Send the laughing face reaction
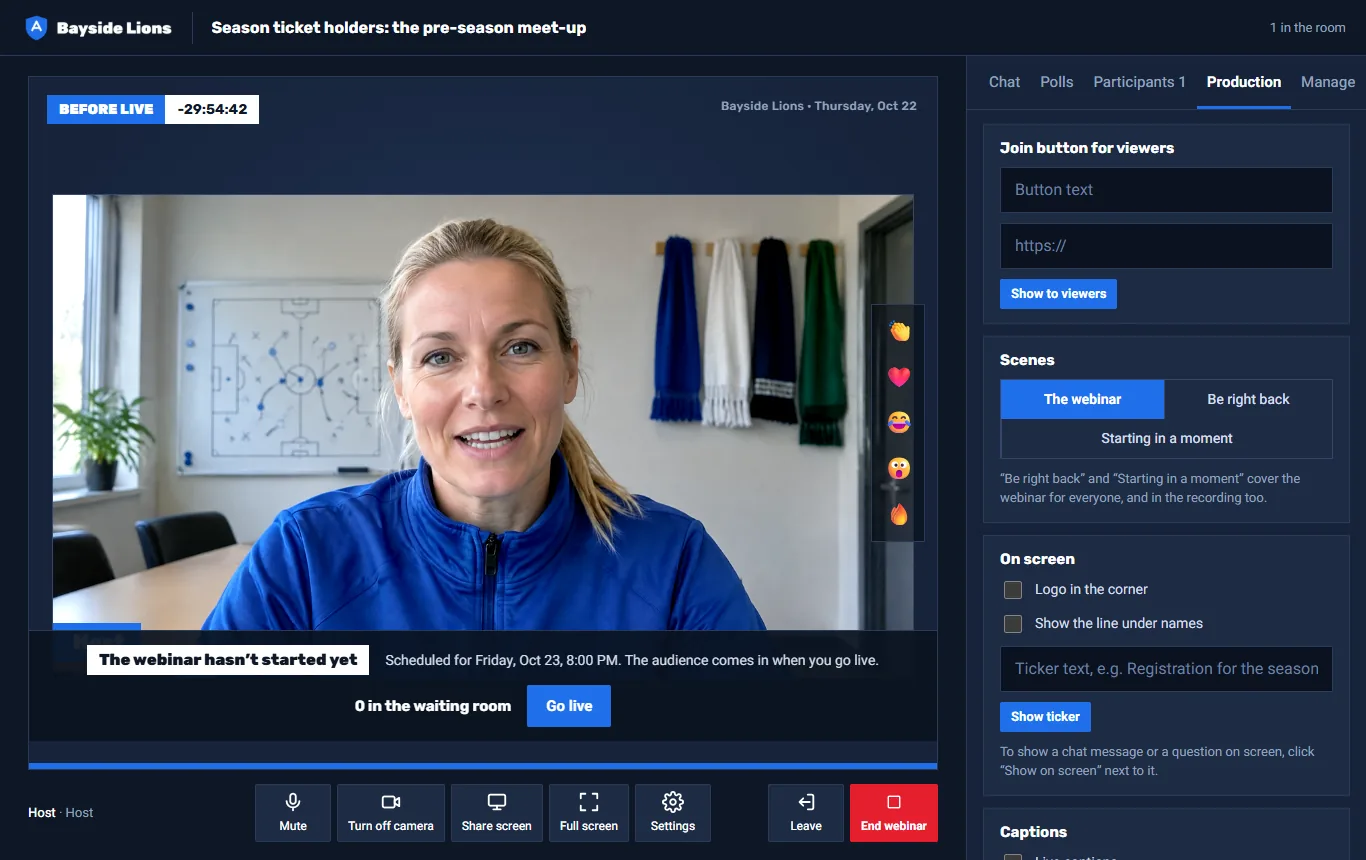Image resolution: width=1366 pixels, height=860 pixels. click(x=899, y=423)
